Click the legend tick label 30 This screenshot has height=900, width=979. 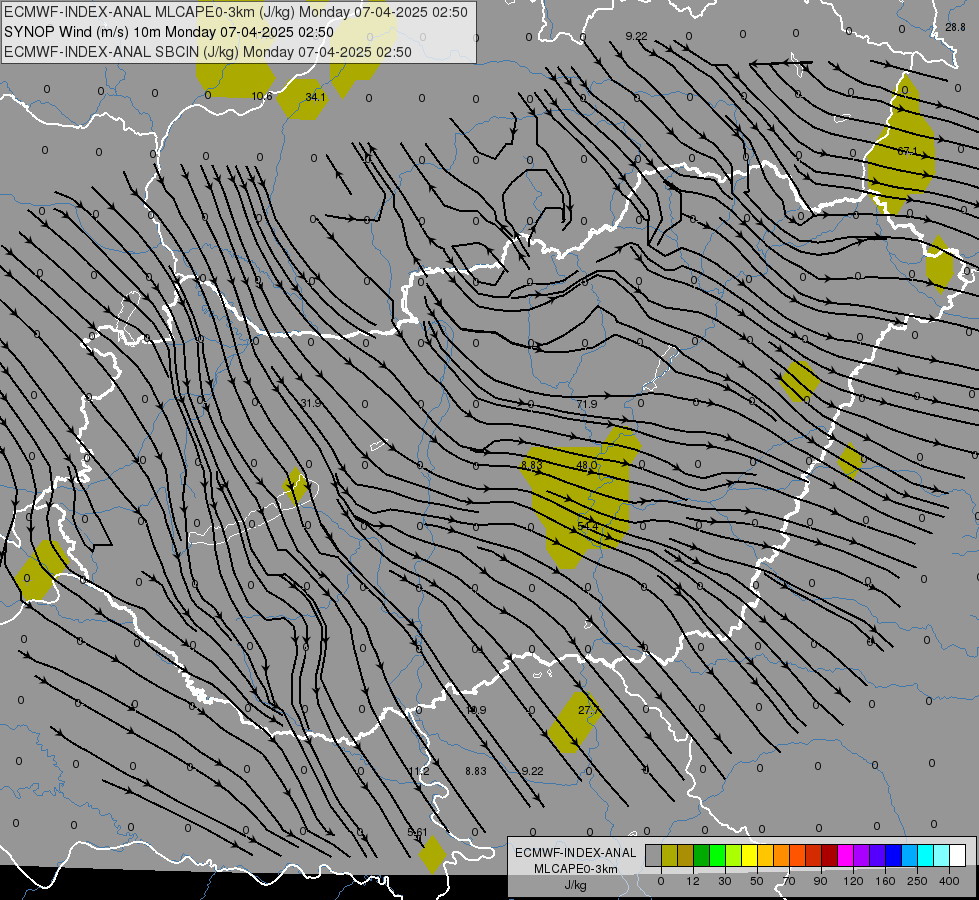pyautogui.click(x=724, y=881)
